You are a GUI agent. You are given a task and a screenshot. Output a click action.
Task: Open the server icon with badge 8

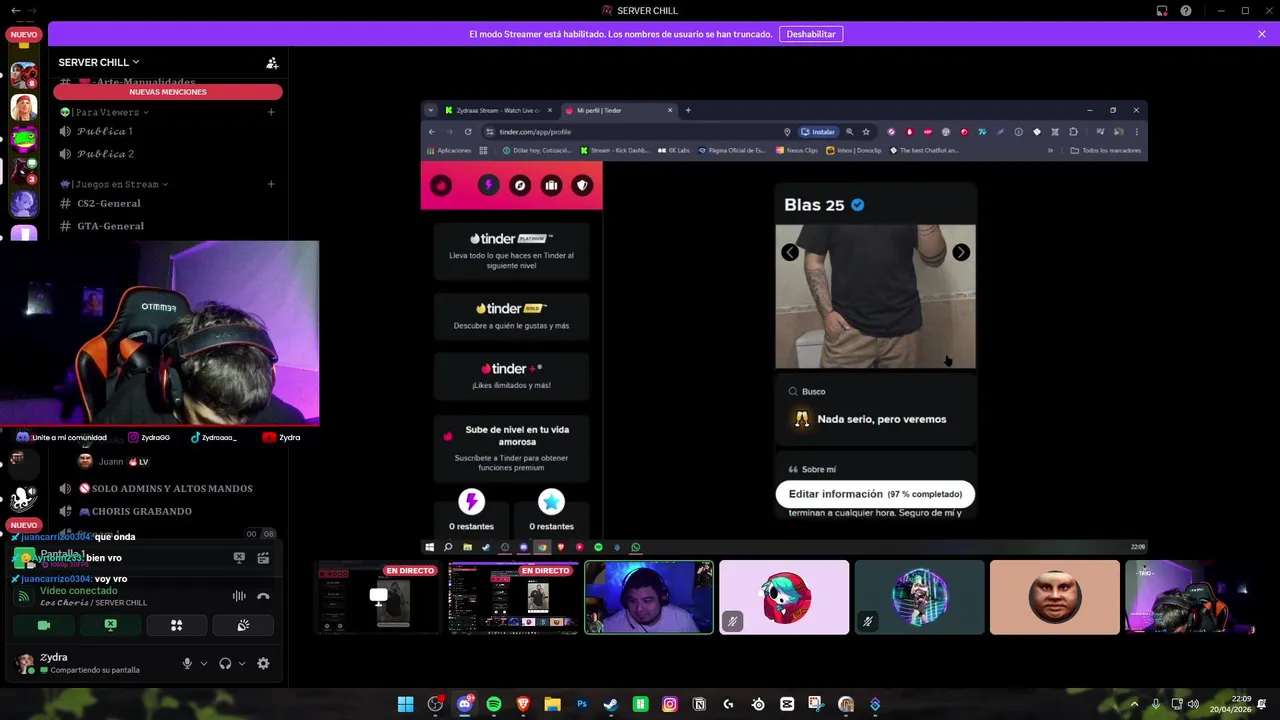point(24,74)
